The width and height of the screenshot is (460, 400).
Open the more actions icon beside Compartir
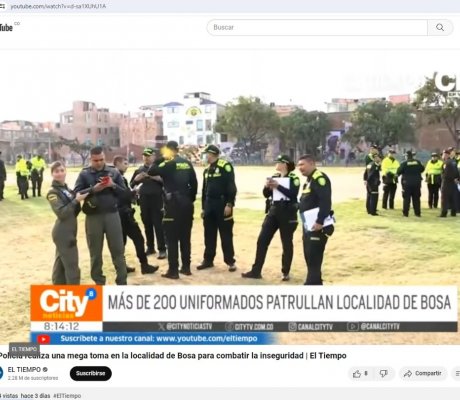457,374
